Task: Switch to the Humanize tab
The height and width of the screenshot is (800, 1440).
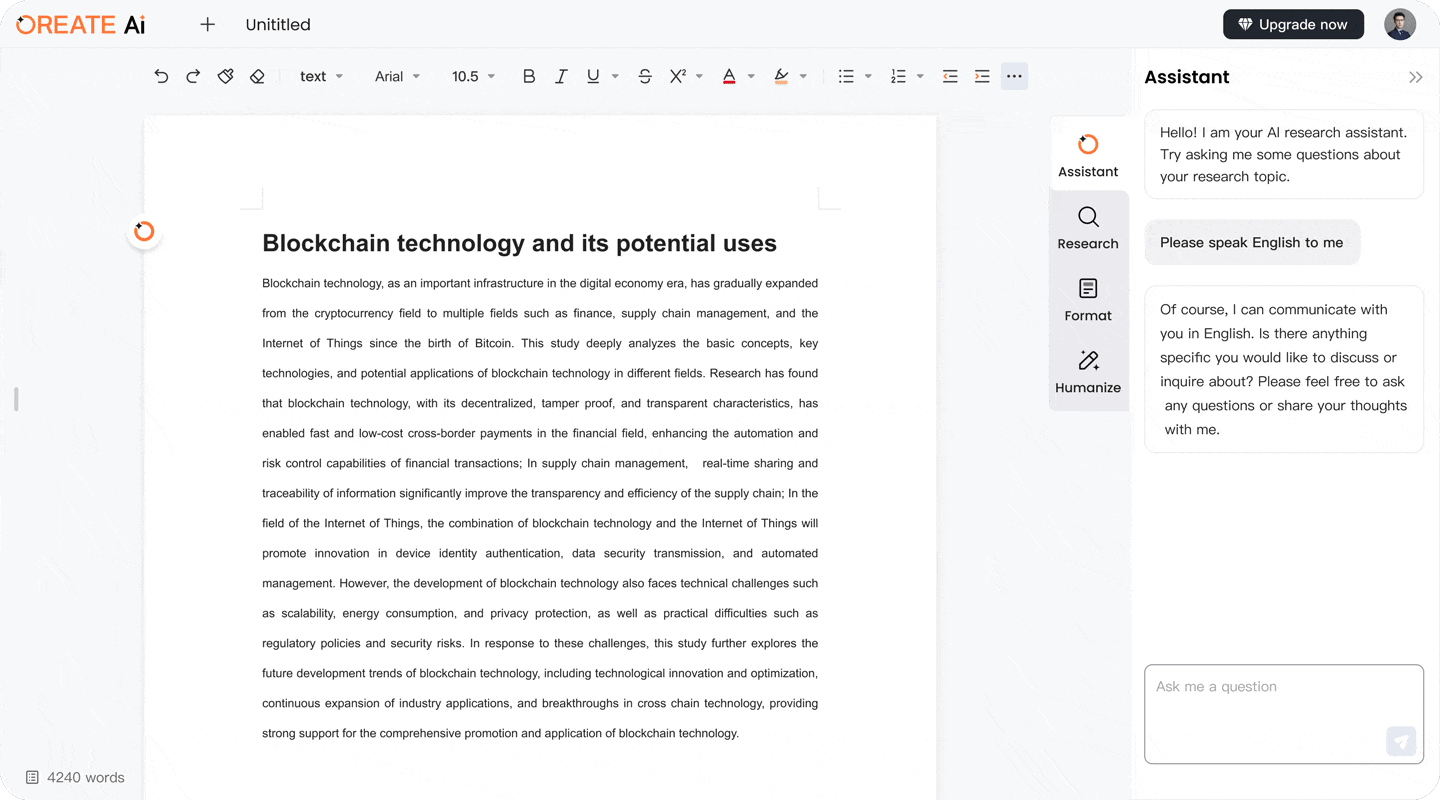Action: [1088, 372]
